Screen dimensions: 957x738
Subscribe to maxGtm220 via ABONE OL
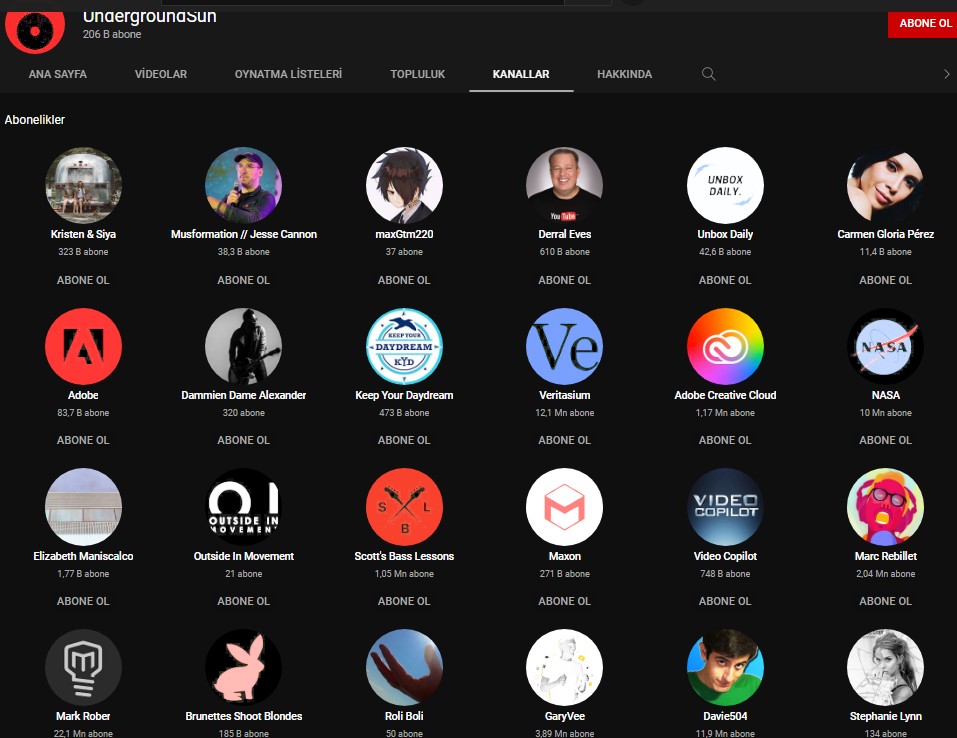[x=404, y=280]
